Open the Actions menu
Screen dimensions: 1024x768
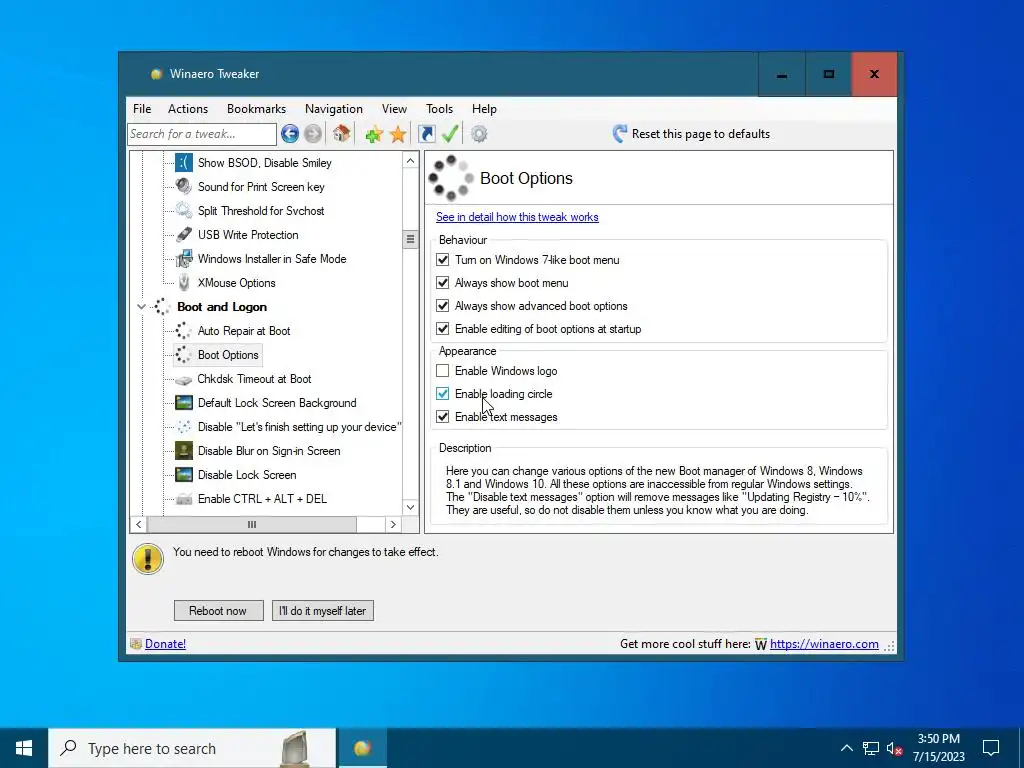point(188,108)
